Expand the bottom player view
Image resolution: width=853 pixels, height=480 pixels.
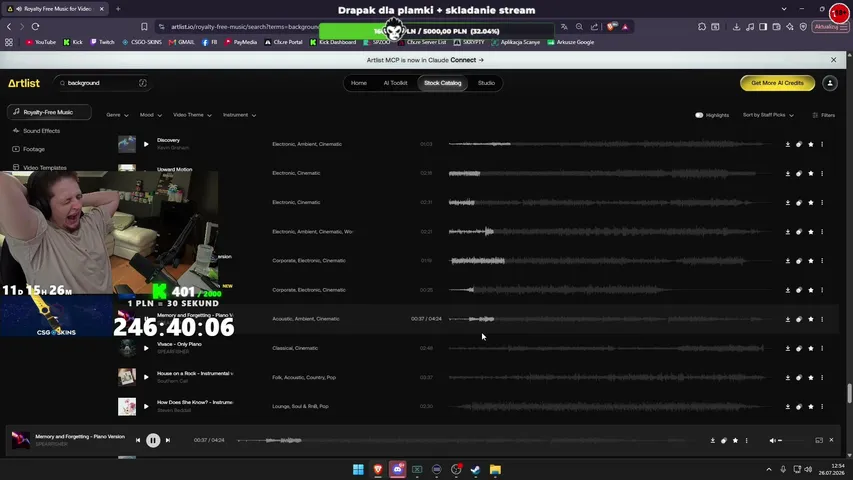point(819,440)
